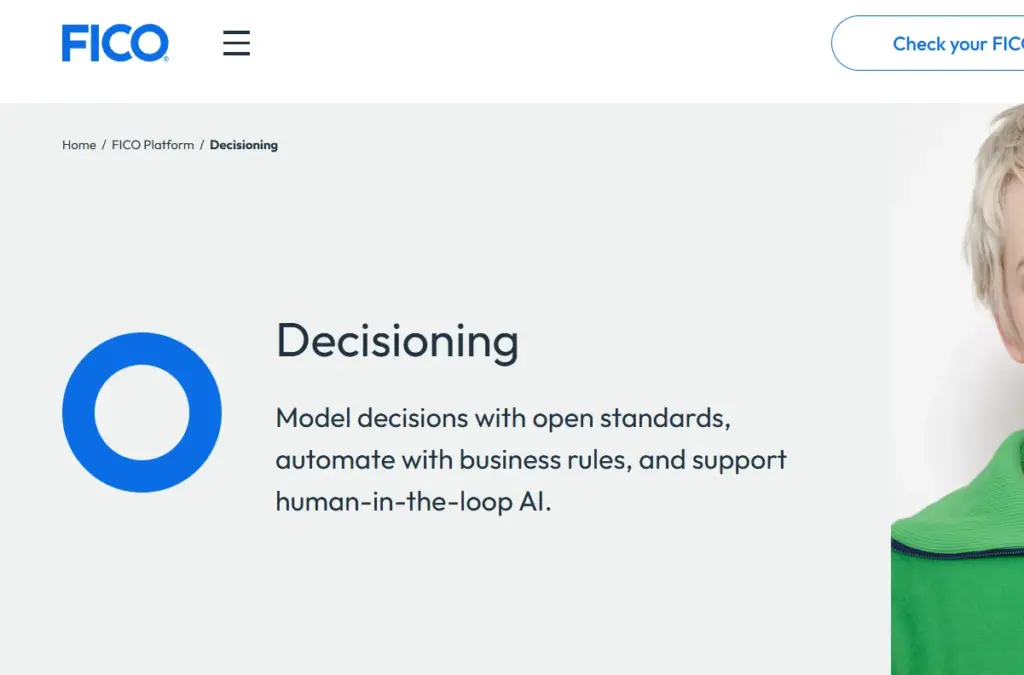Click the blue ring Decisioning icon
The image size is (1024, 675).
[x=142, y=413]
